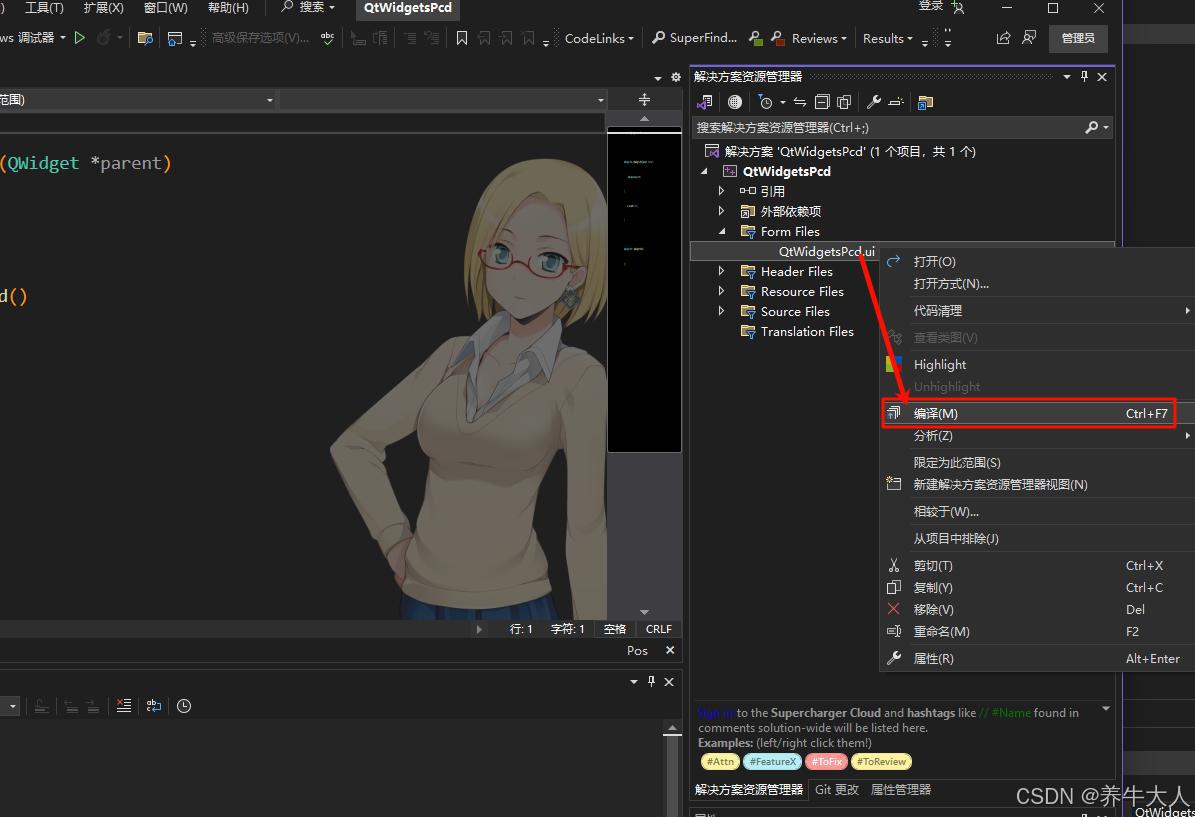Toggle bookmark with the bookmark icon
Viewport: 1195px width, 817px height.
[x=462, y=38]
